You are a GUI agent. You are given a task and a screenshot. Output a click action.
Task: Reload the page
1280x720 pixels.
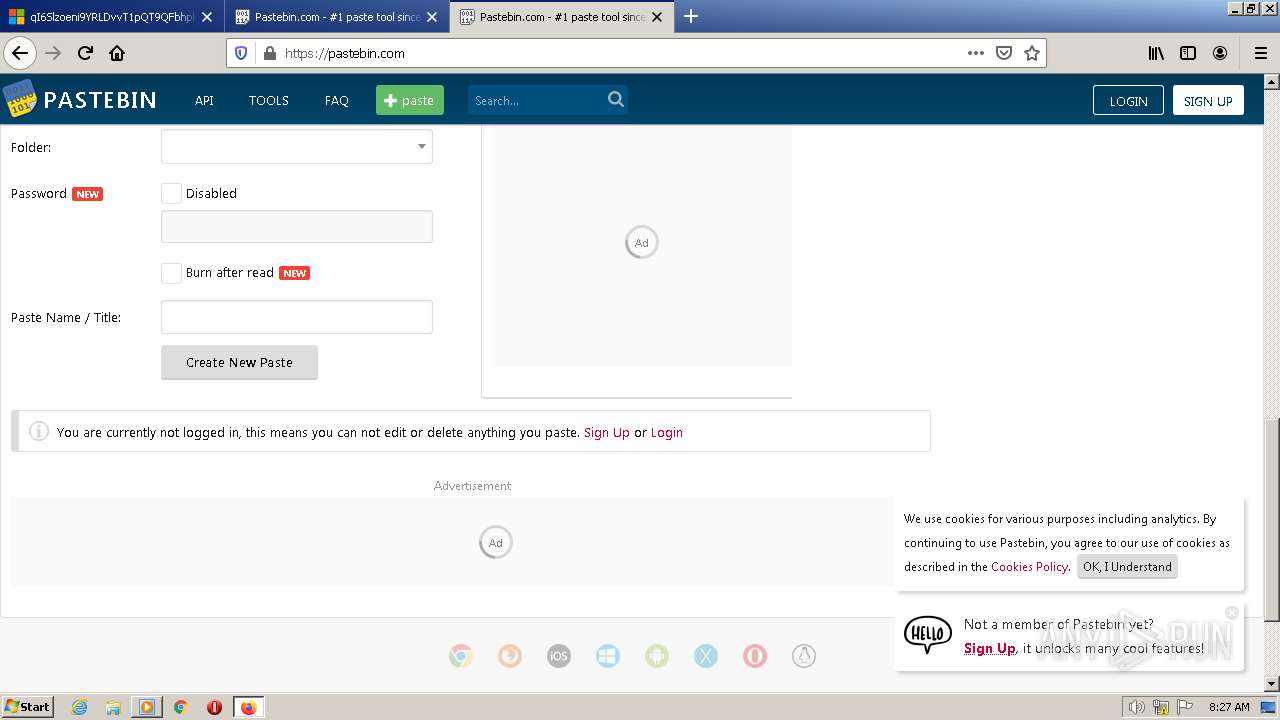85,53
